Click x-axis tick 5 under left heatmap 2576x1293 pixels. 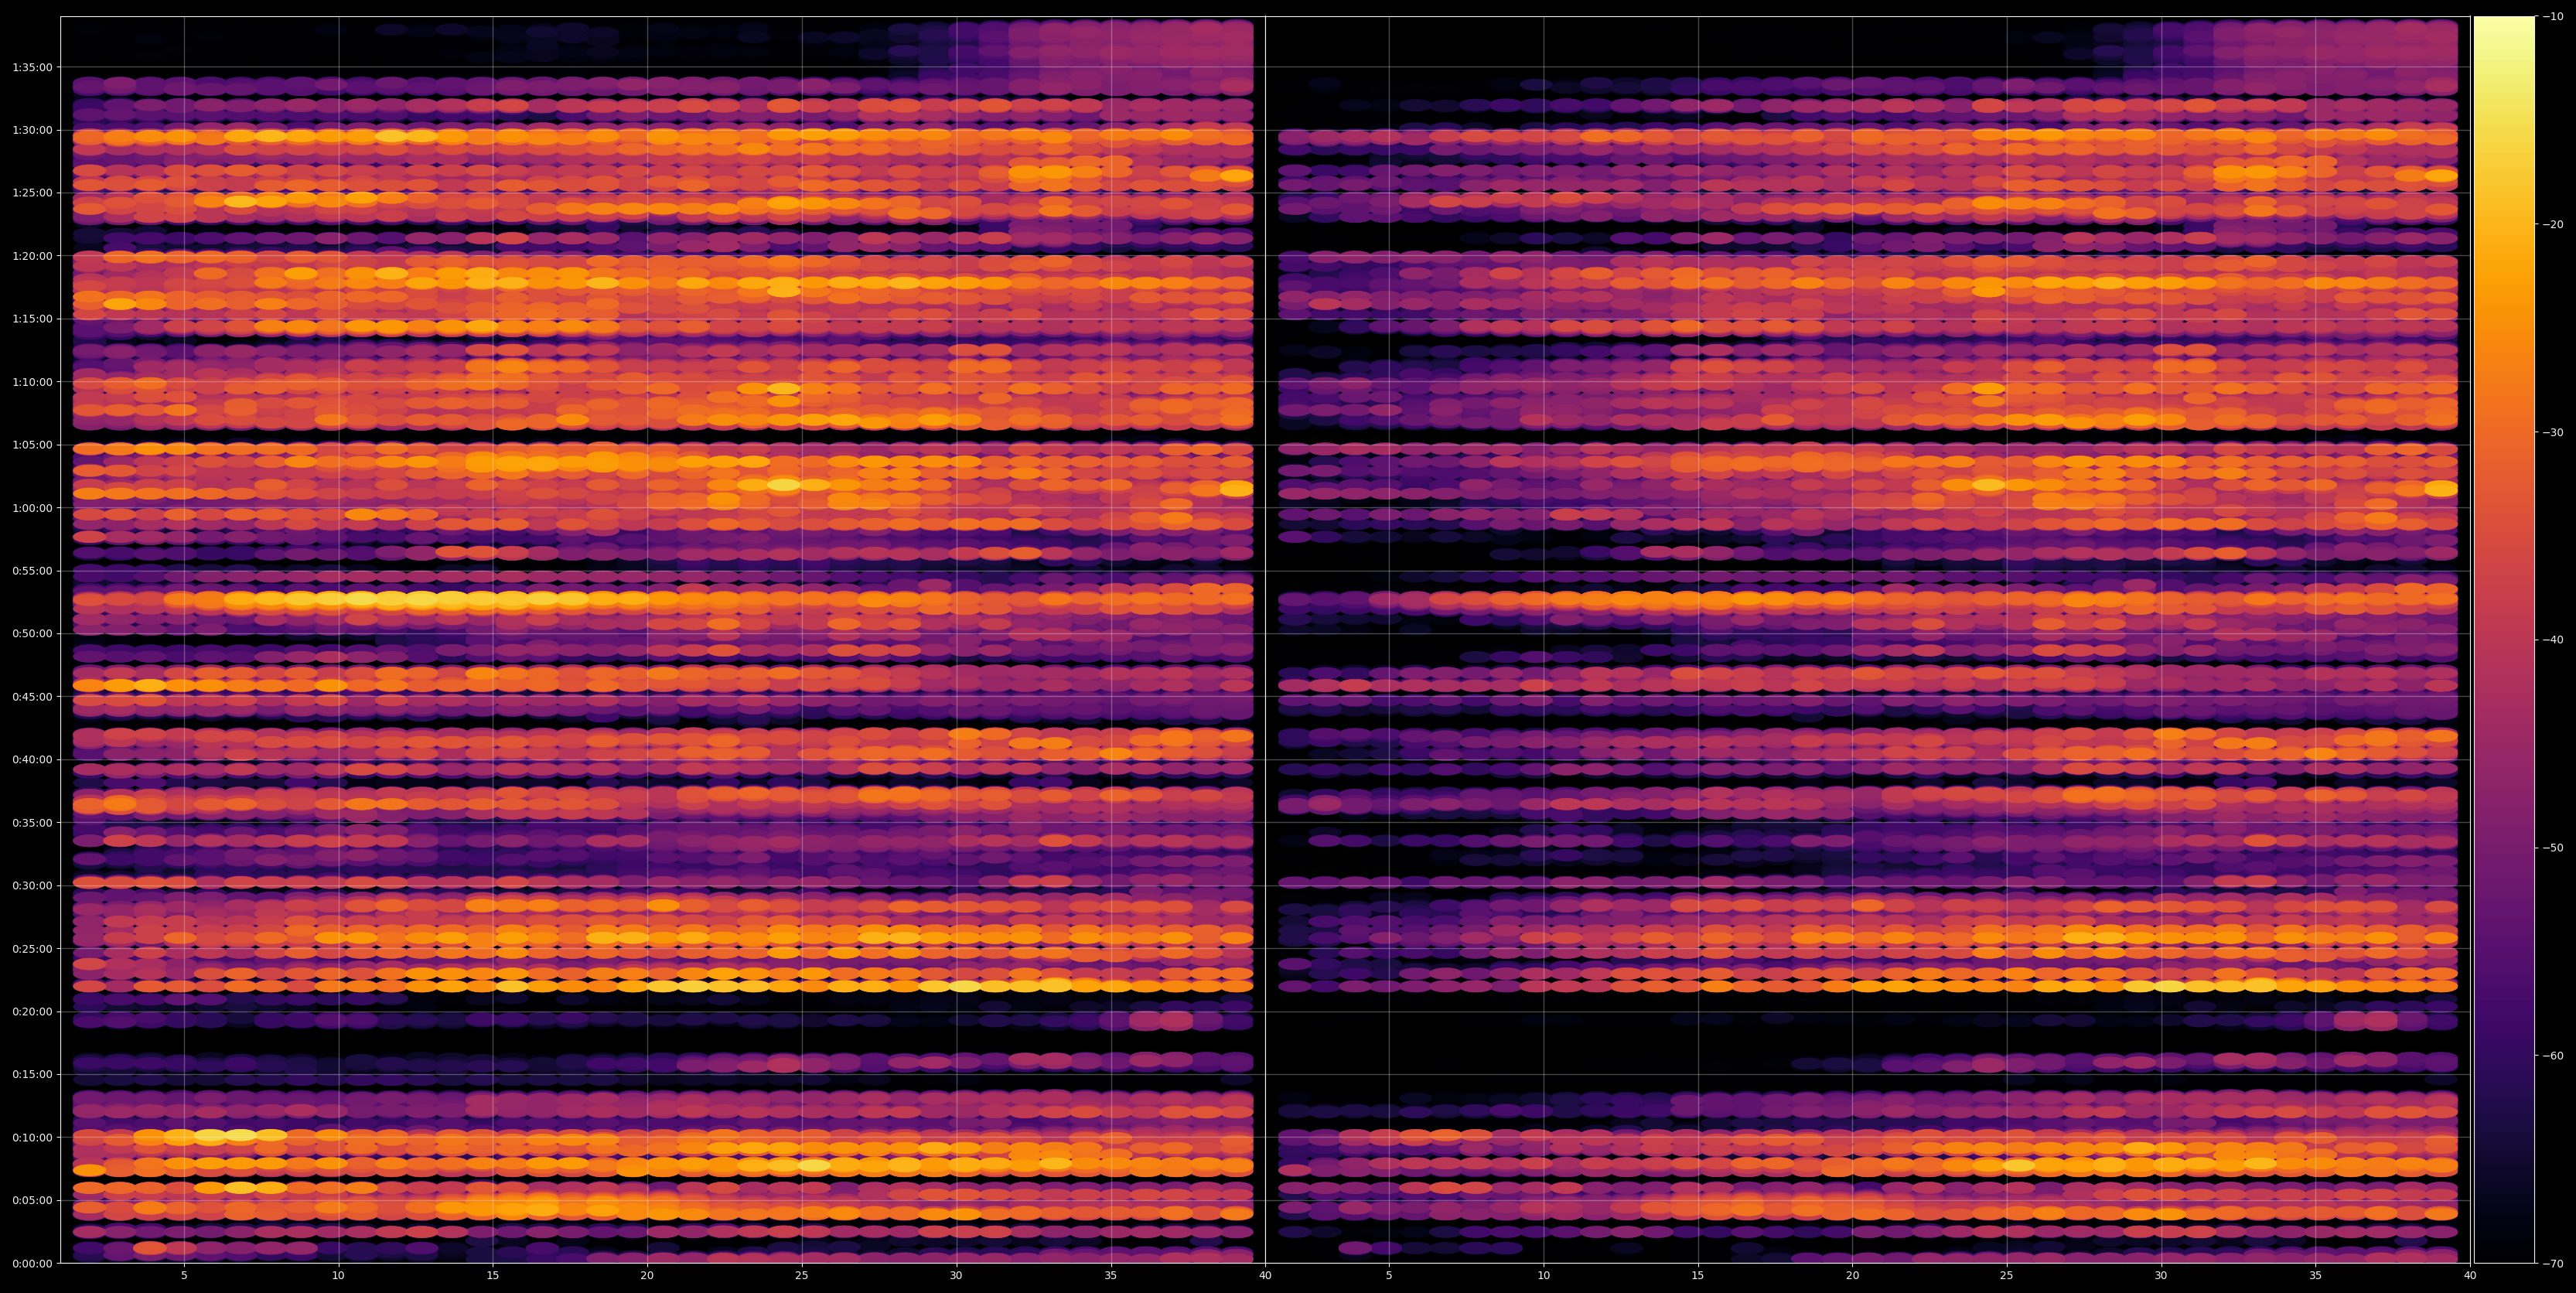tap(184, 1276)
